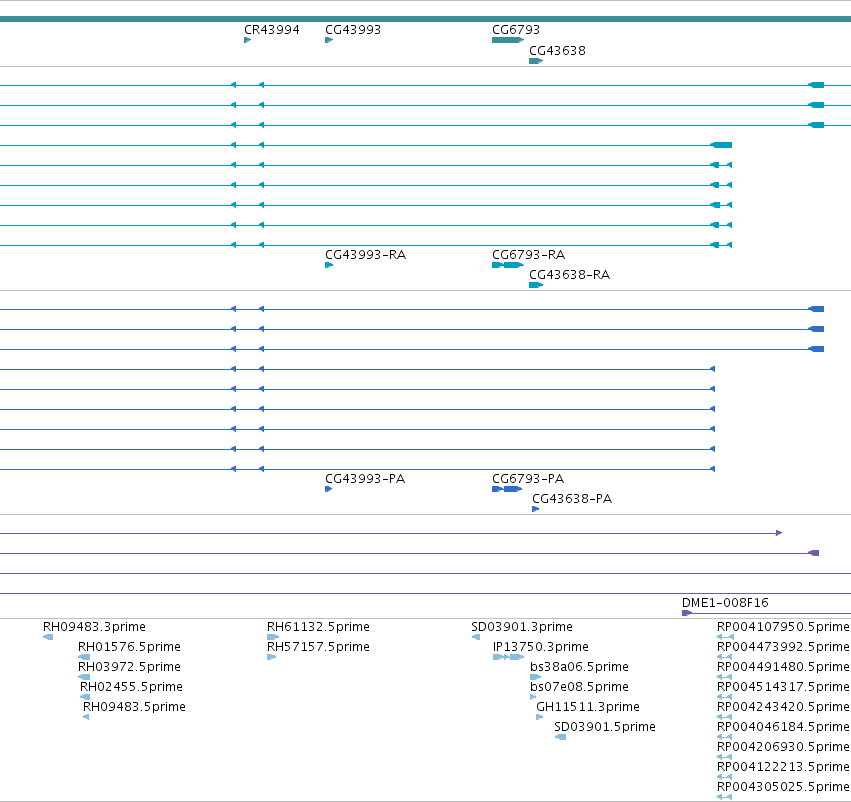
Task: Select the RH09483.5prime label
Action: 134,706
